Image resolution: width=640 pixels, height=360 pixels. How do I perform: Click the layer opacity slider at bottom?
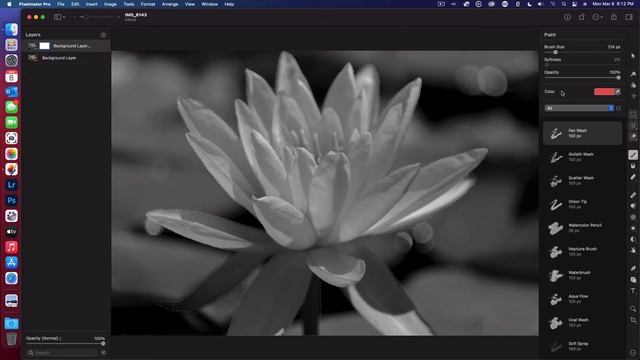(65, 344)
